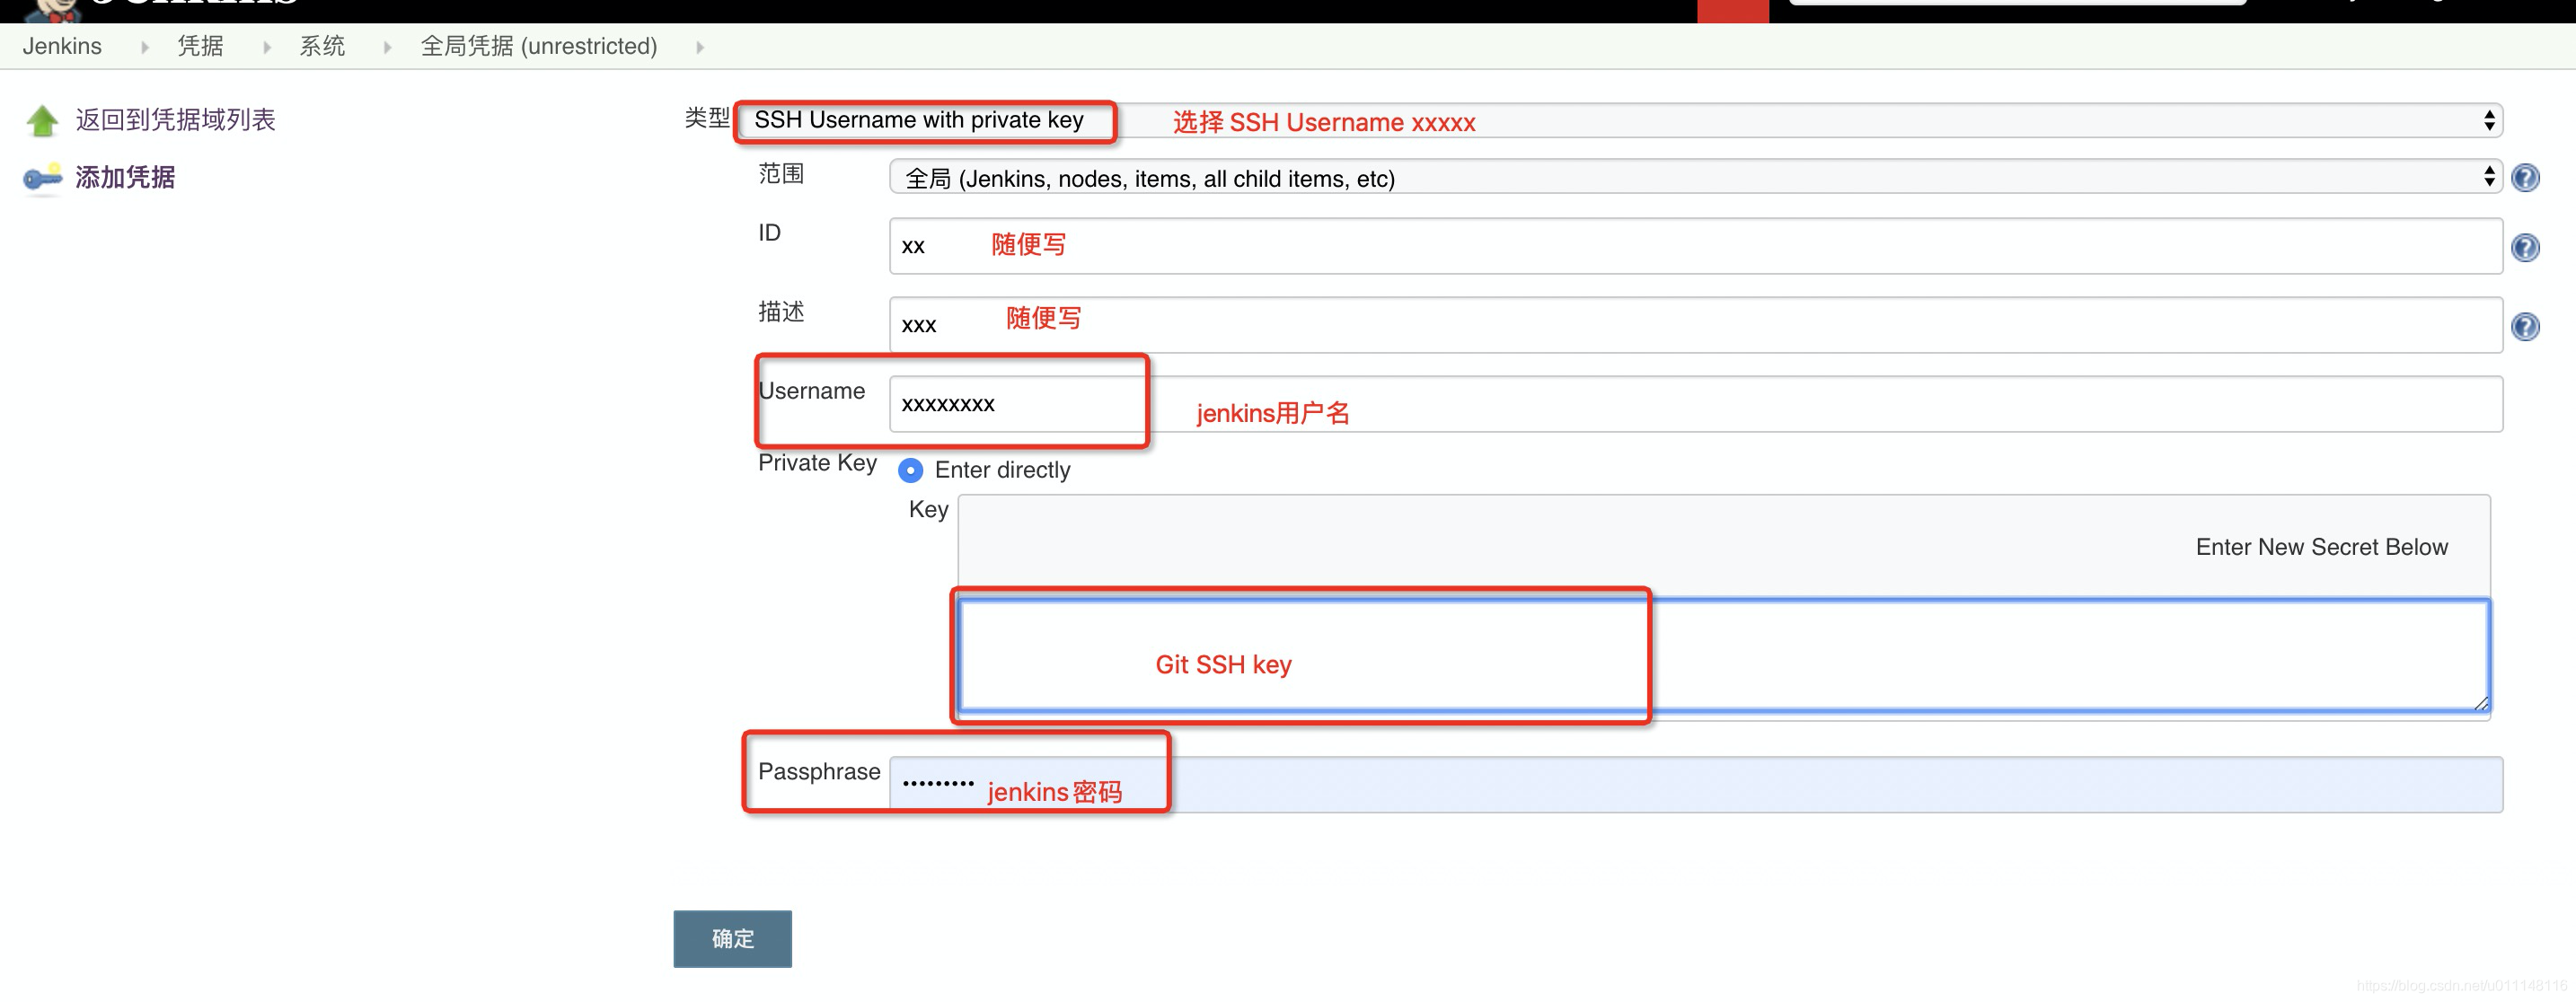Click the green up-arrow return icon
The height and width of the screenshot is (1002, 2576).
coord(42,121)
